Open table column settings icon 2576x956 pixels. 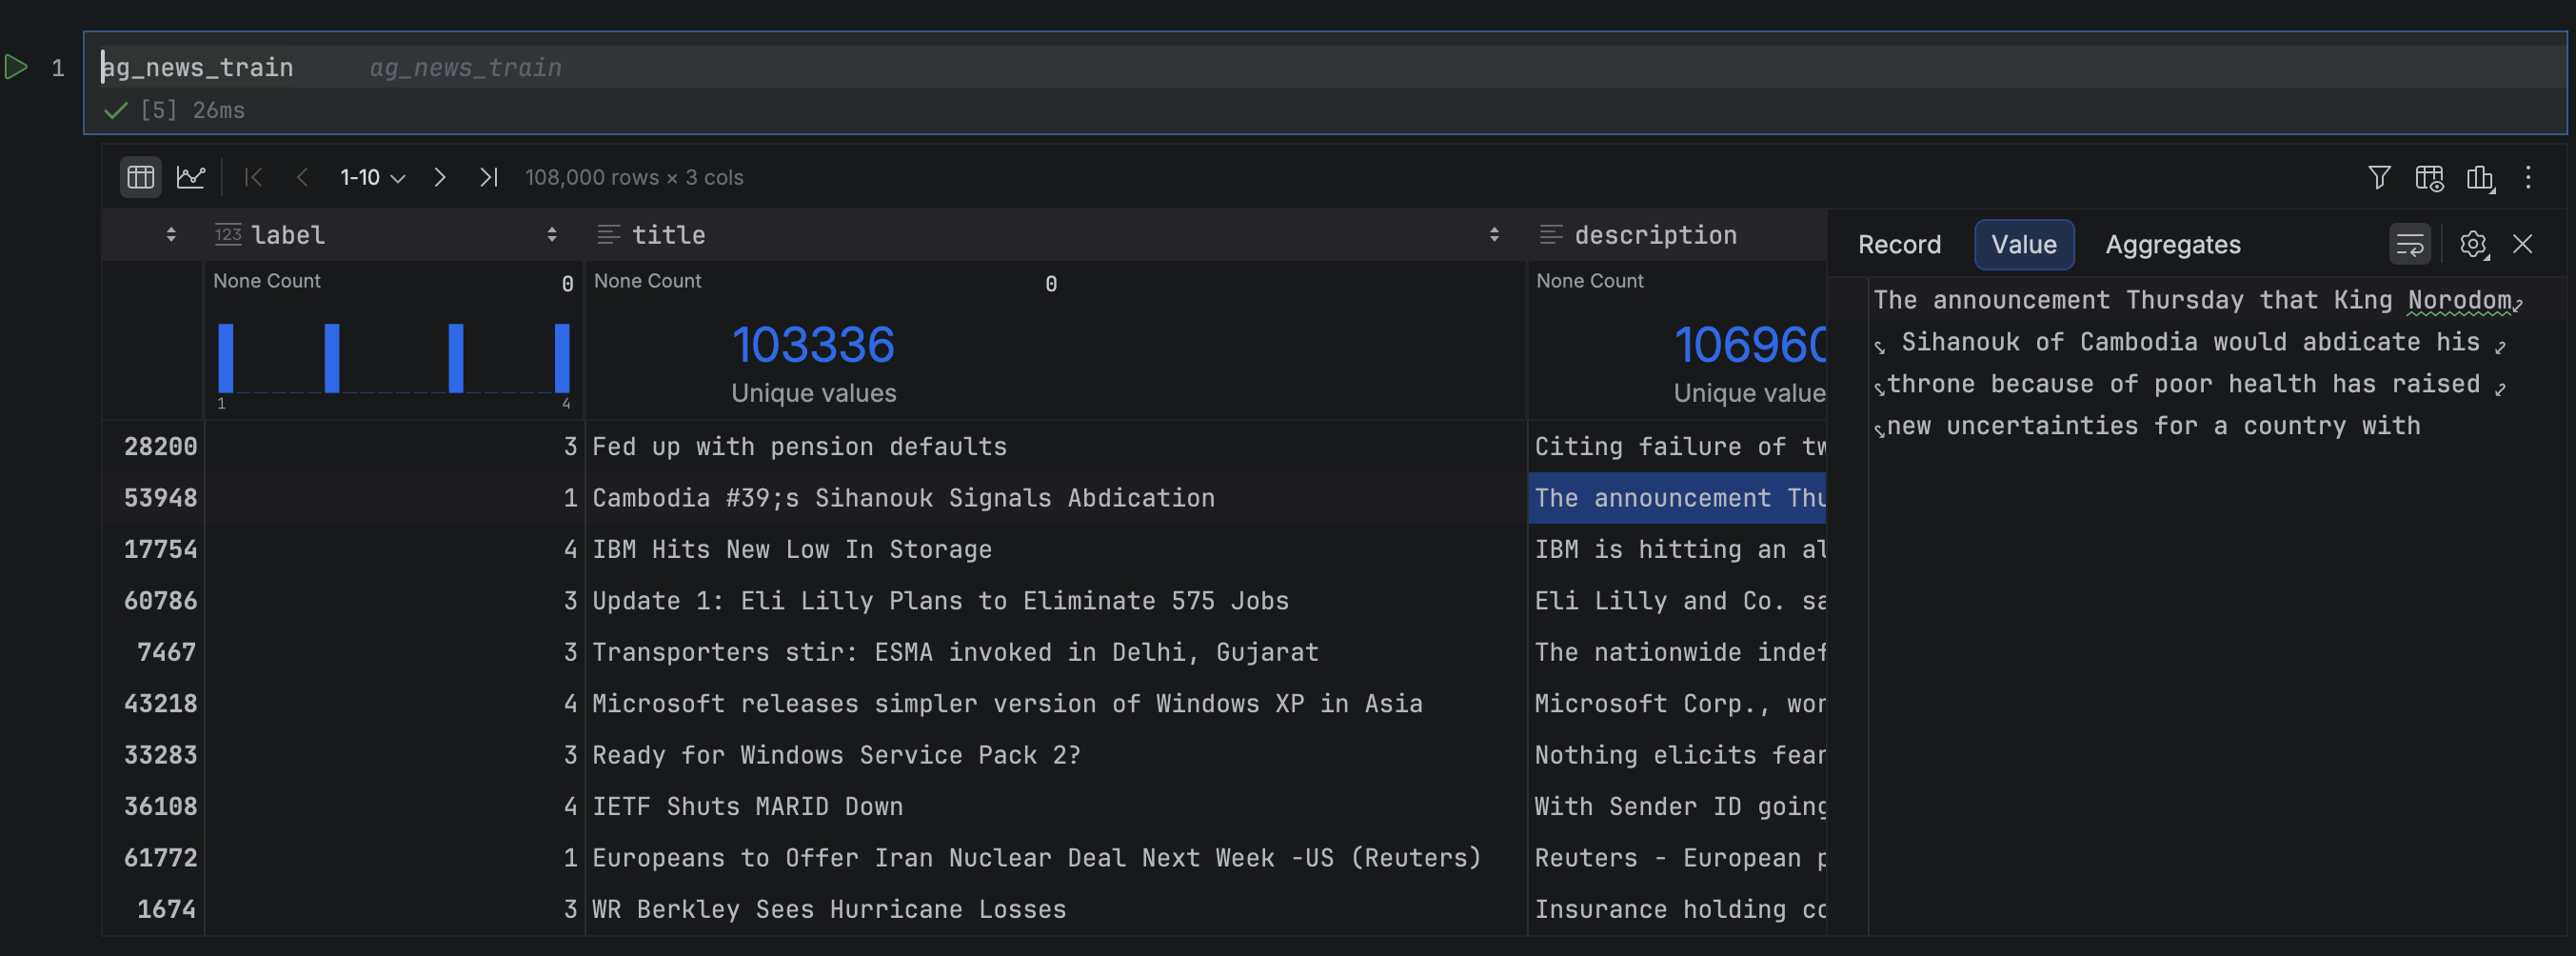click(2429, 177)
